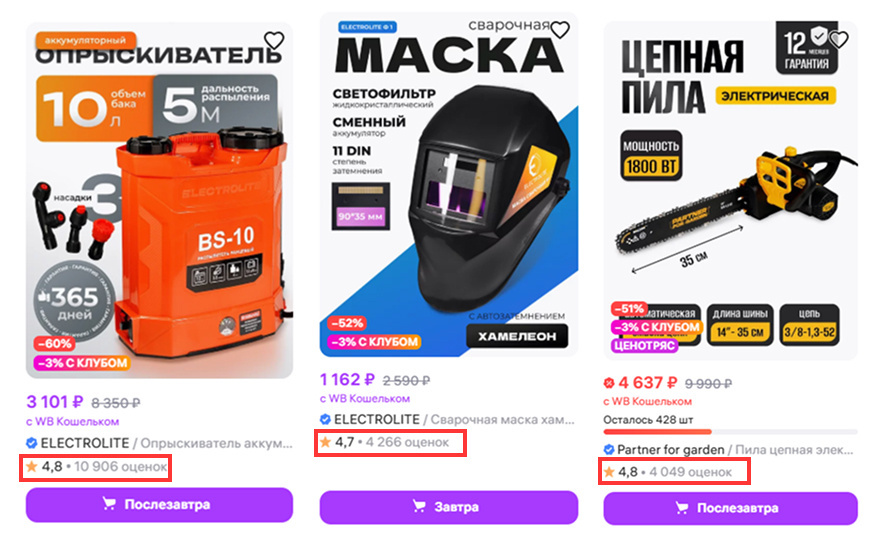Open the black welding mask product image
Viewport: 888px width, 541px height.
(x=449, y=185)
